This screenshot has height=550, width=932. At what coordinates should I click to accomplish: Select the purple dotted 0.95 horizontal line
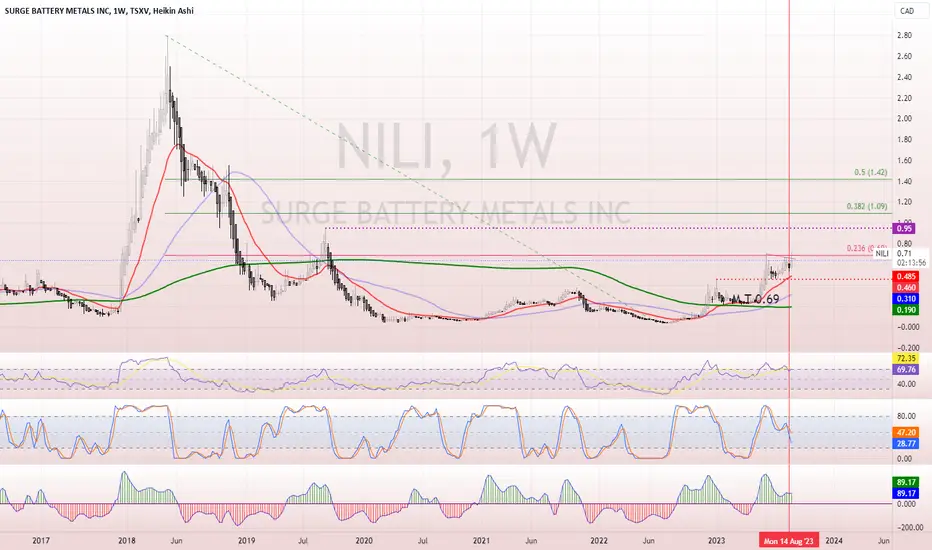(608, 228)
